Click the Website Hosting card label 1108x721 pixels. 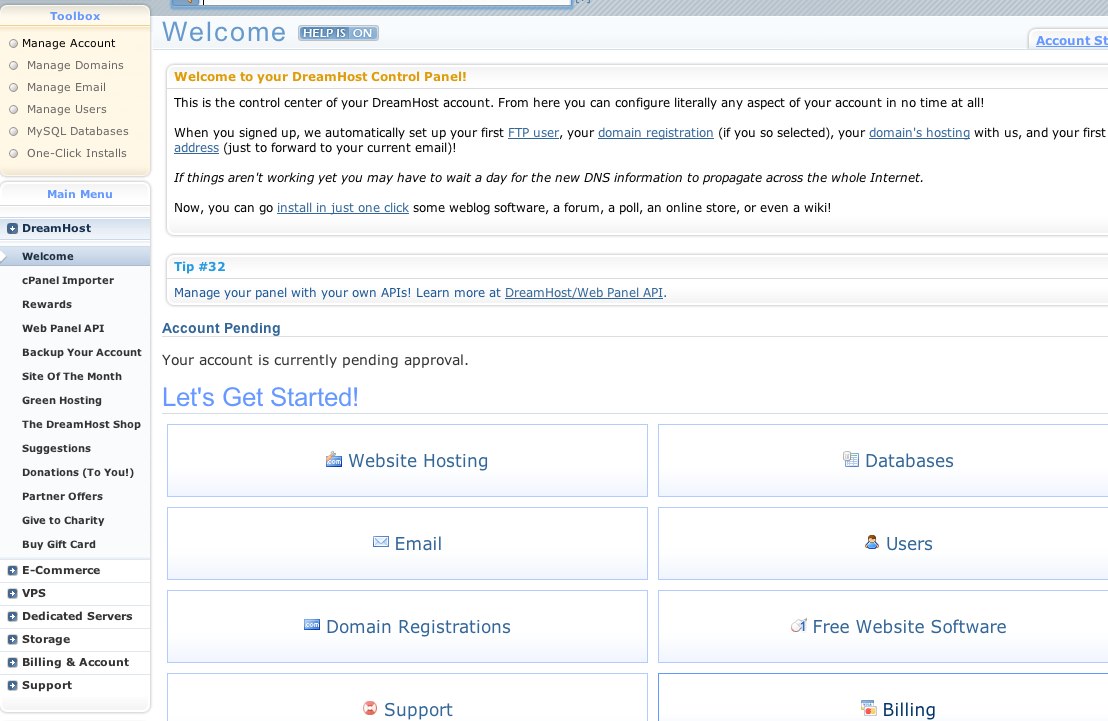418,461
